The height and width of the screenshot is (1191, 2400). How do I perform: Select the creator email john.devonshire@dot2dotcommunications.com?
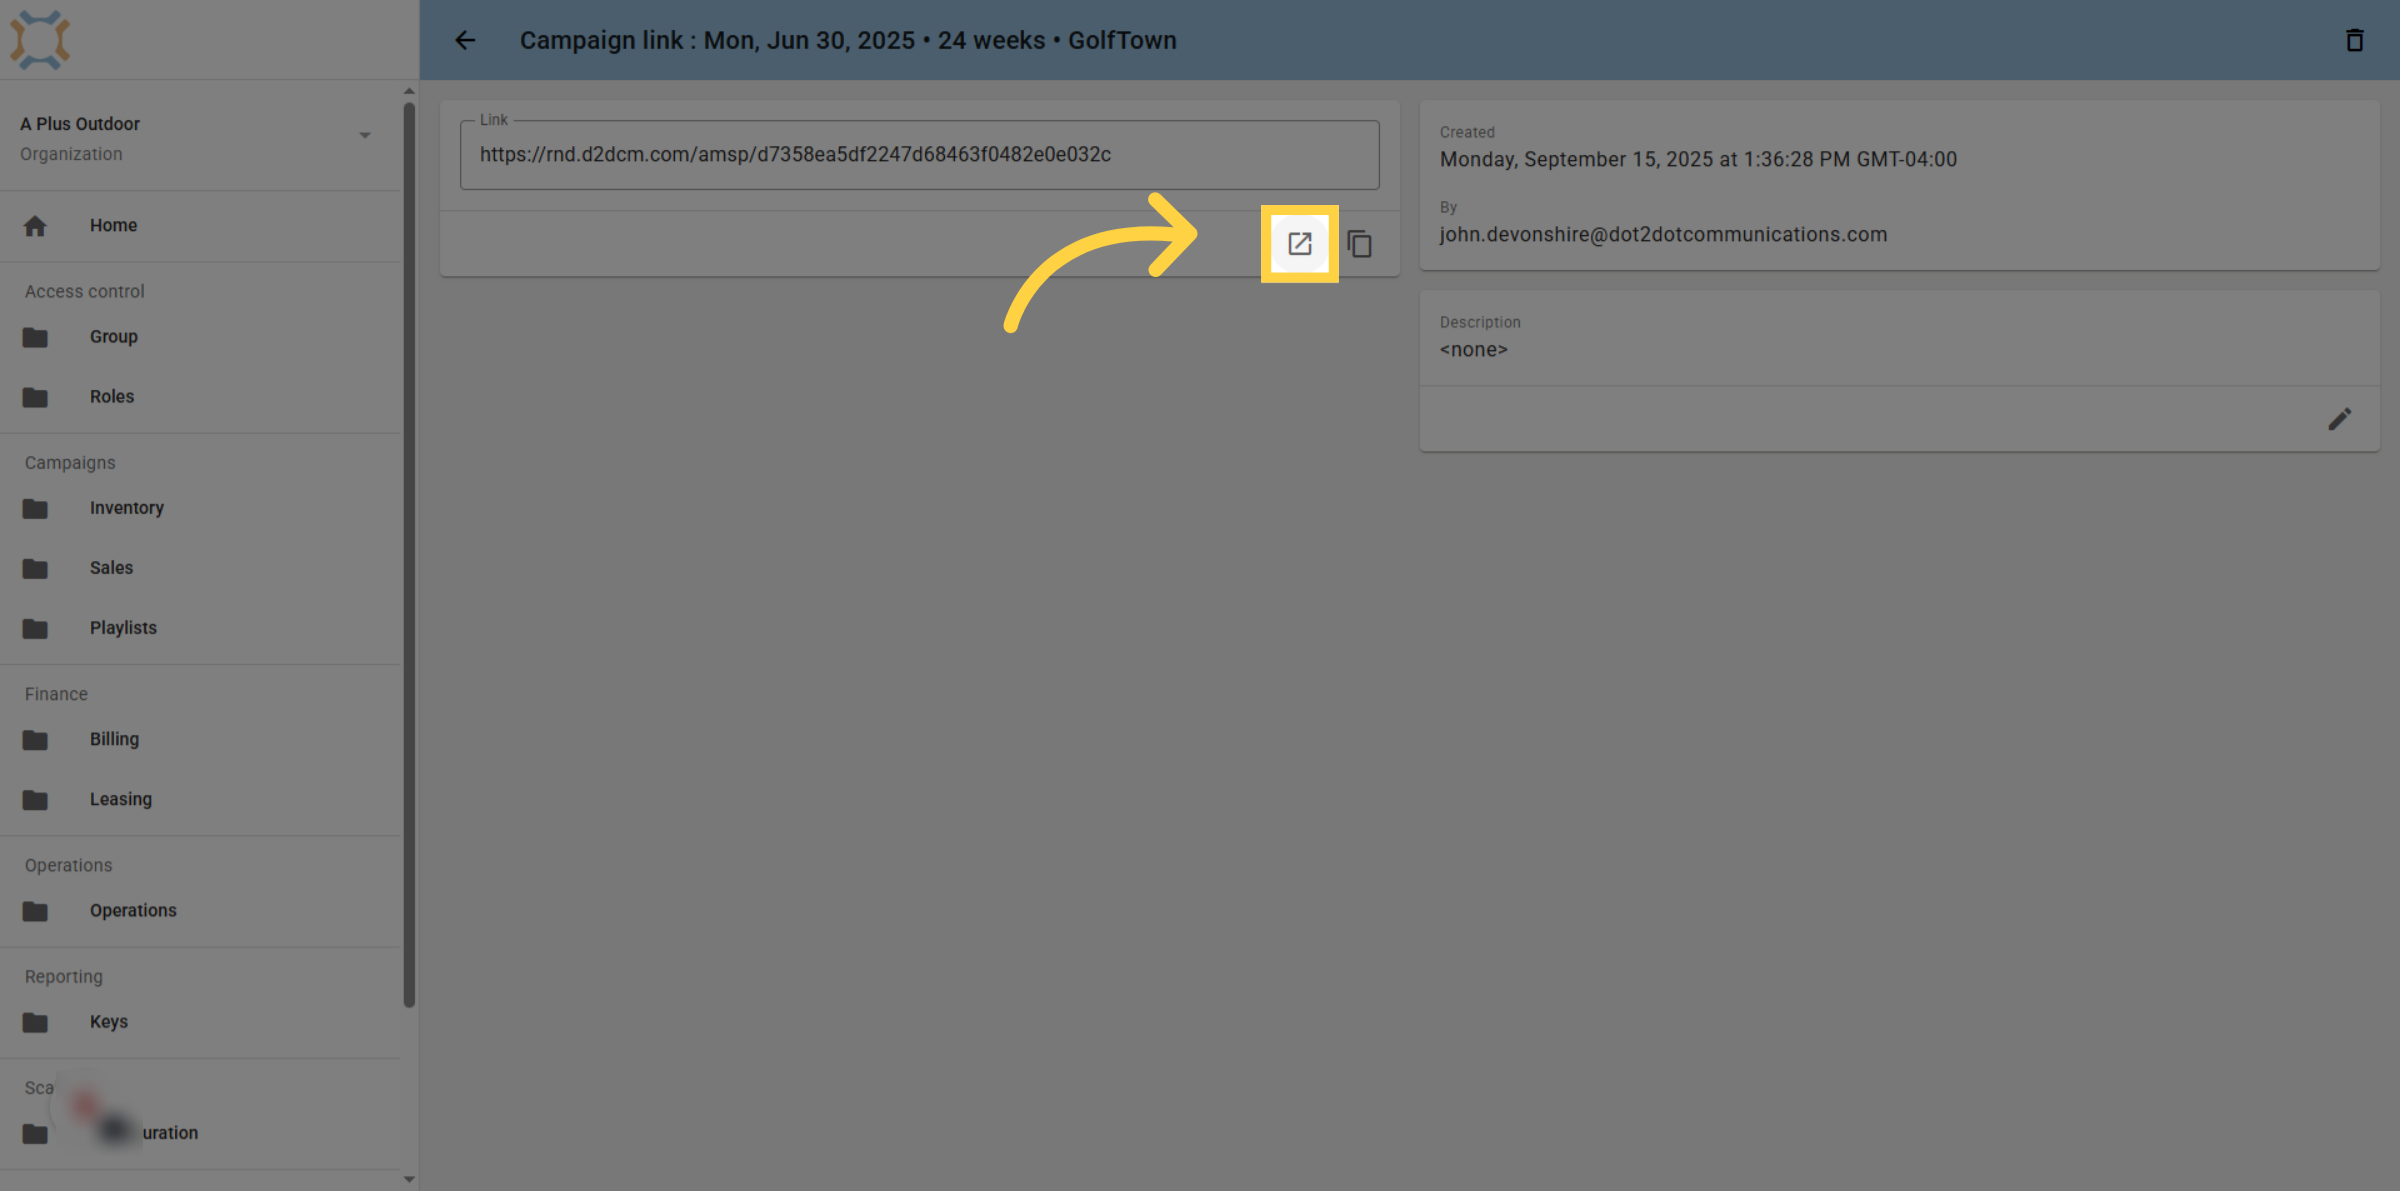coord(1663,235)
